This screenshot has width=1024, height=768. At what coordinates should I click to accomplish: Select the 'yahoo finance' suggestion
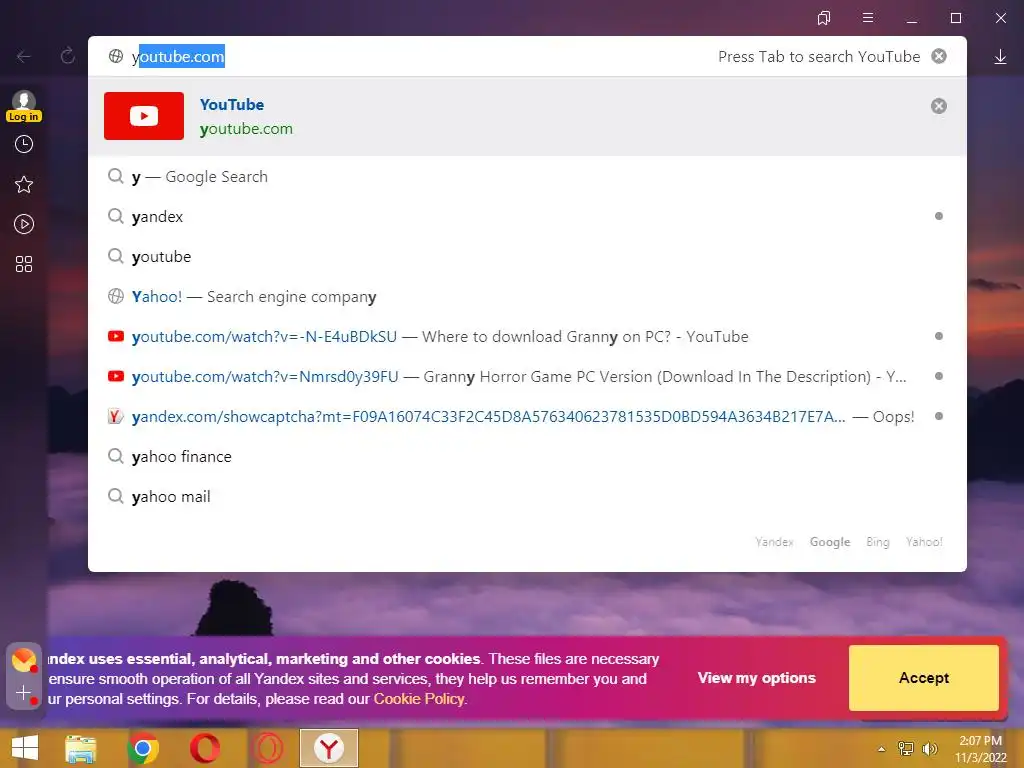click(527, 456)
